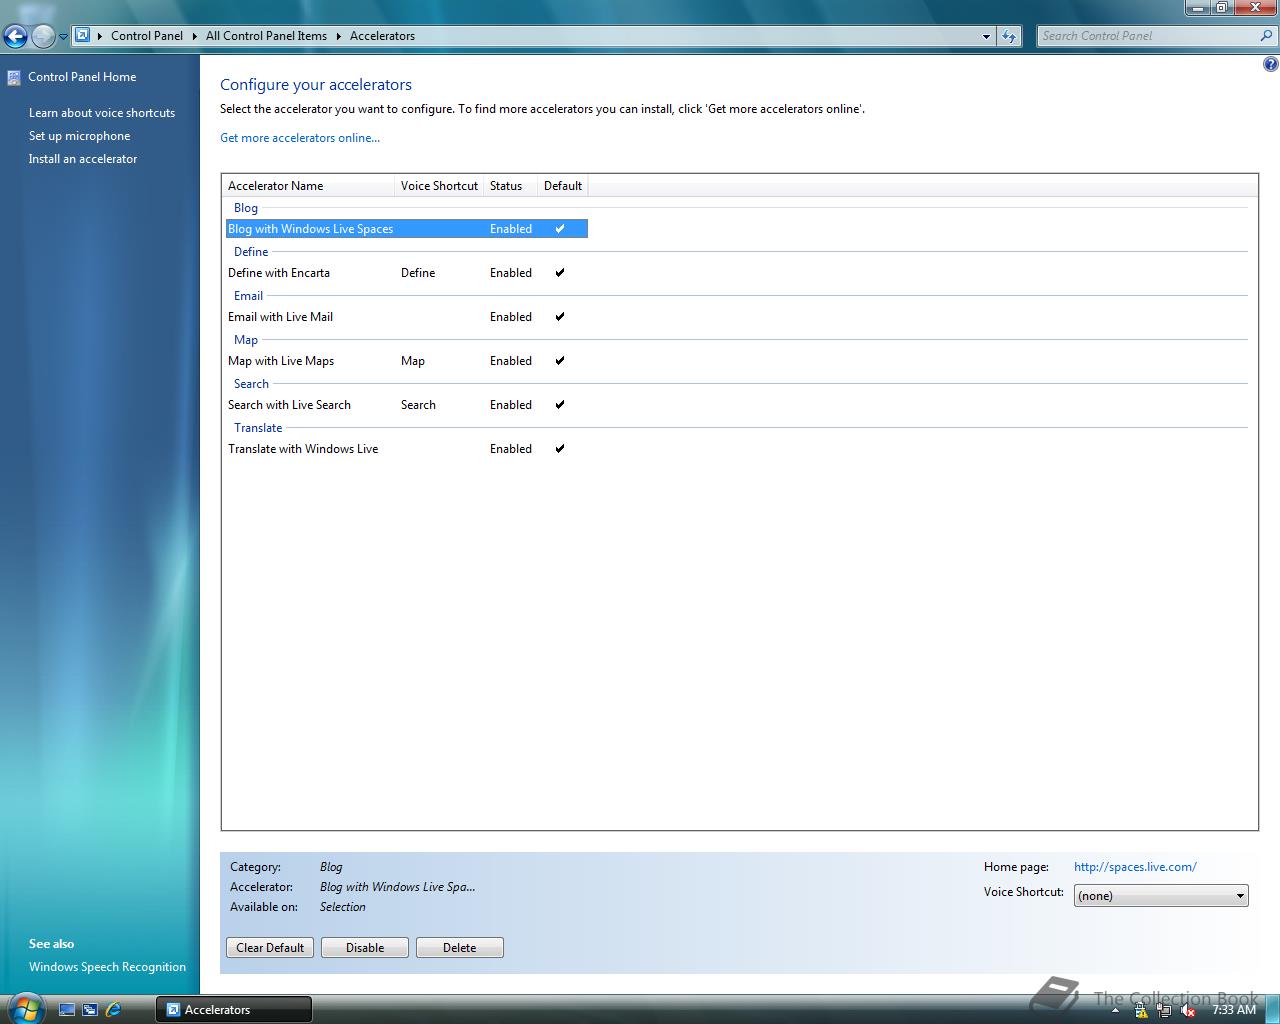This screenshot has width=1280, height=1024.
Task: Select Search with Live Search accelerator
Action: [x=289, y=405]
